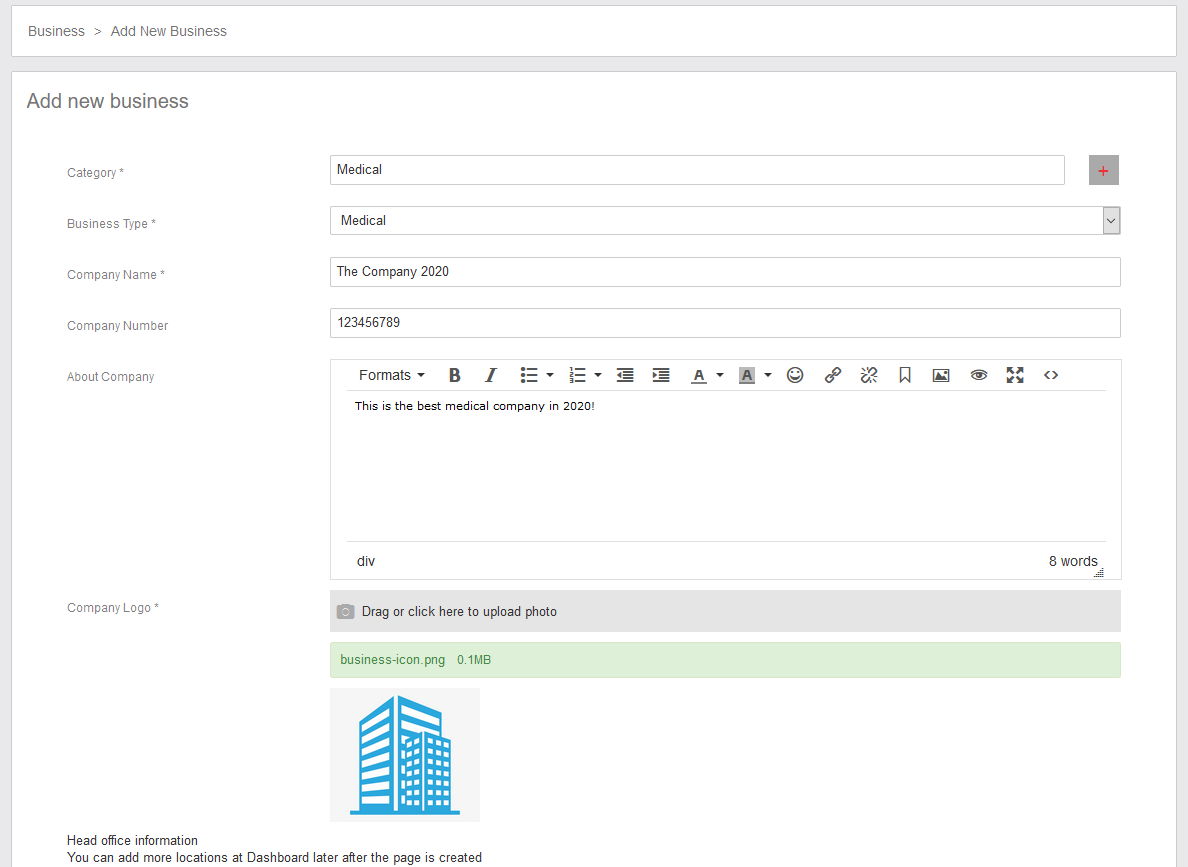
Task: Toggle fullscreen mode for the editor
Action: click(x=1015, y=375)
